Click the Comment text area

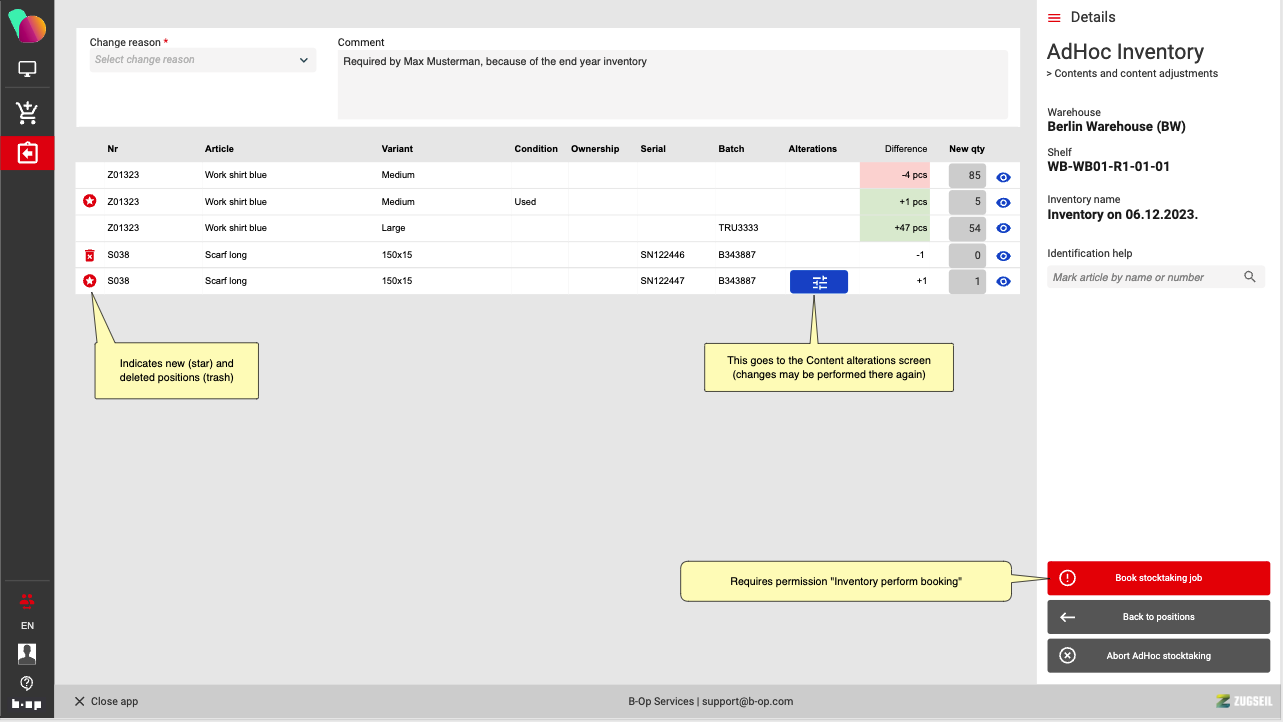point(672,84)
